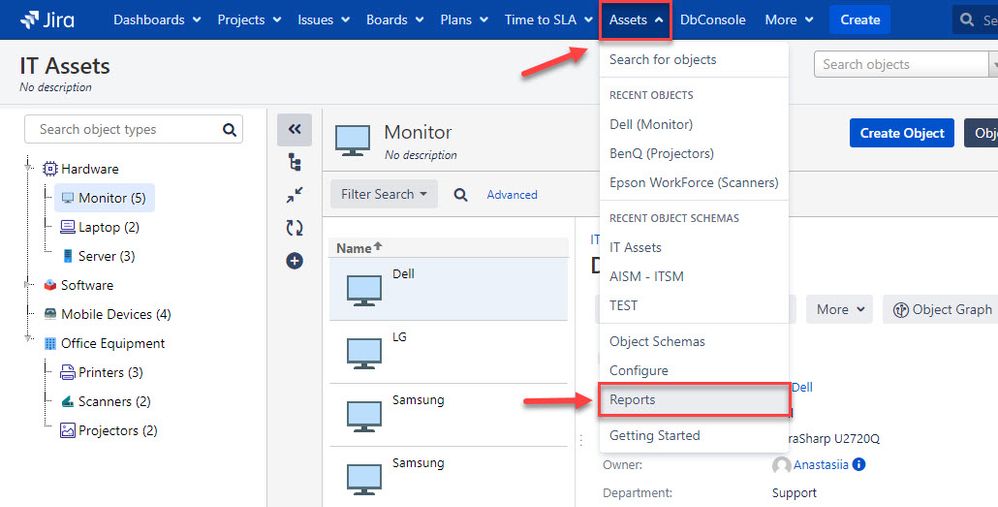
Task: Click the Anastasiia owner avatar icon
Action: coord(781,465)
